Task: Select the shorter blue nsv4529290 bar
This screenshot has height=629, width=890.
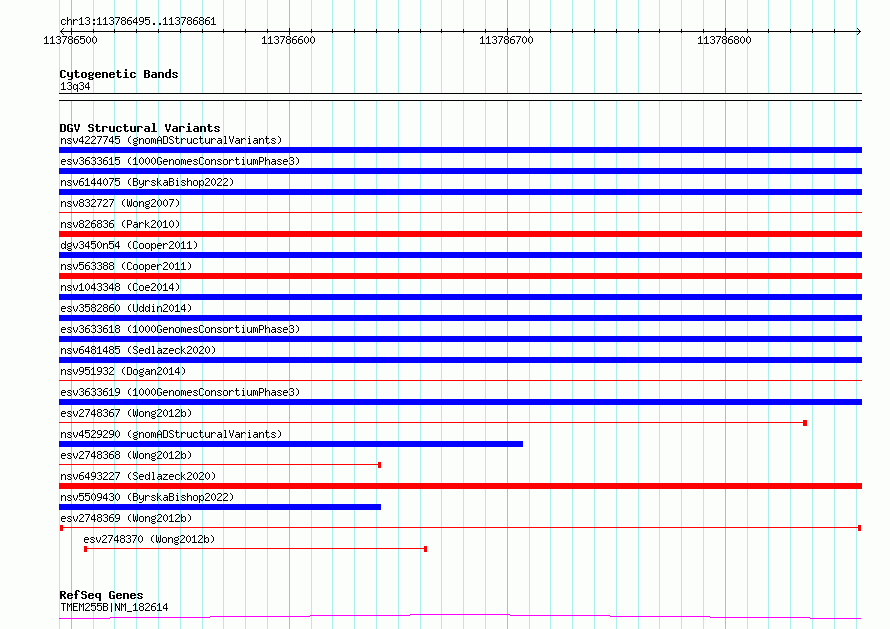Action: [x=290, y=444]
